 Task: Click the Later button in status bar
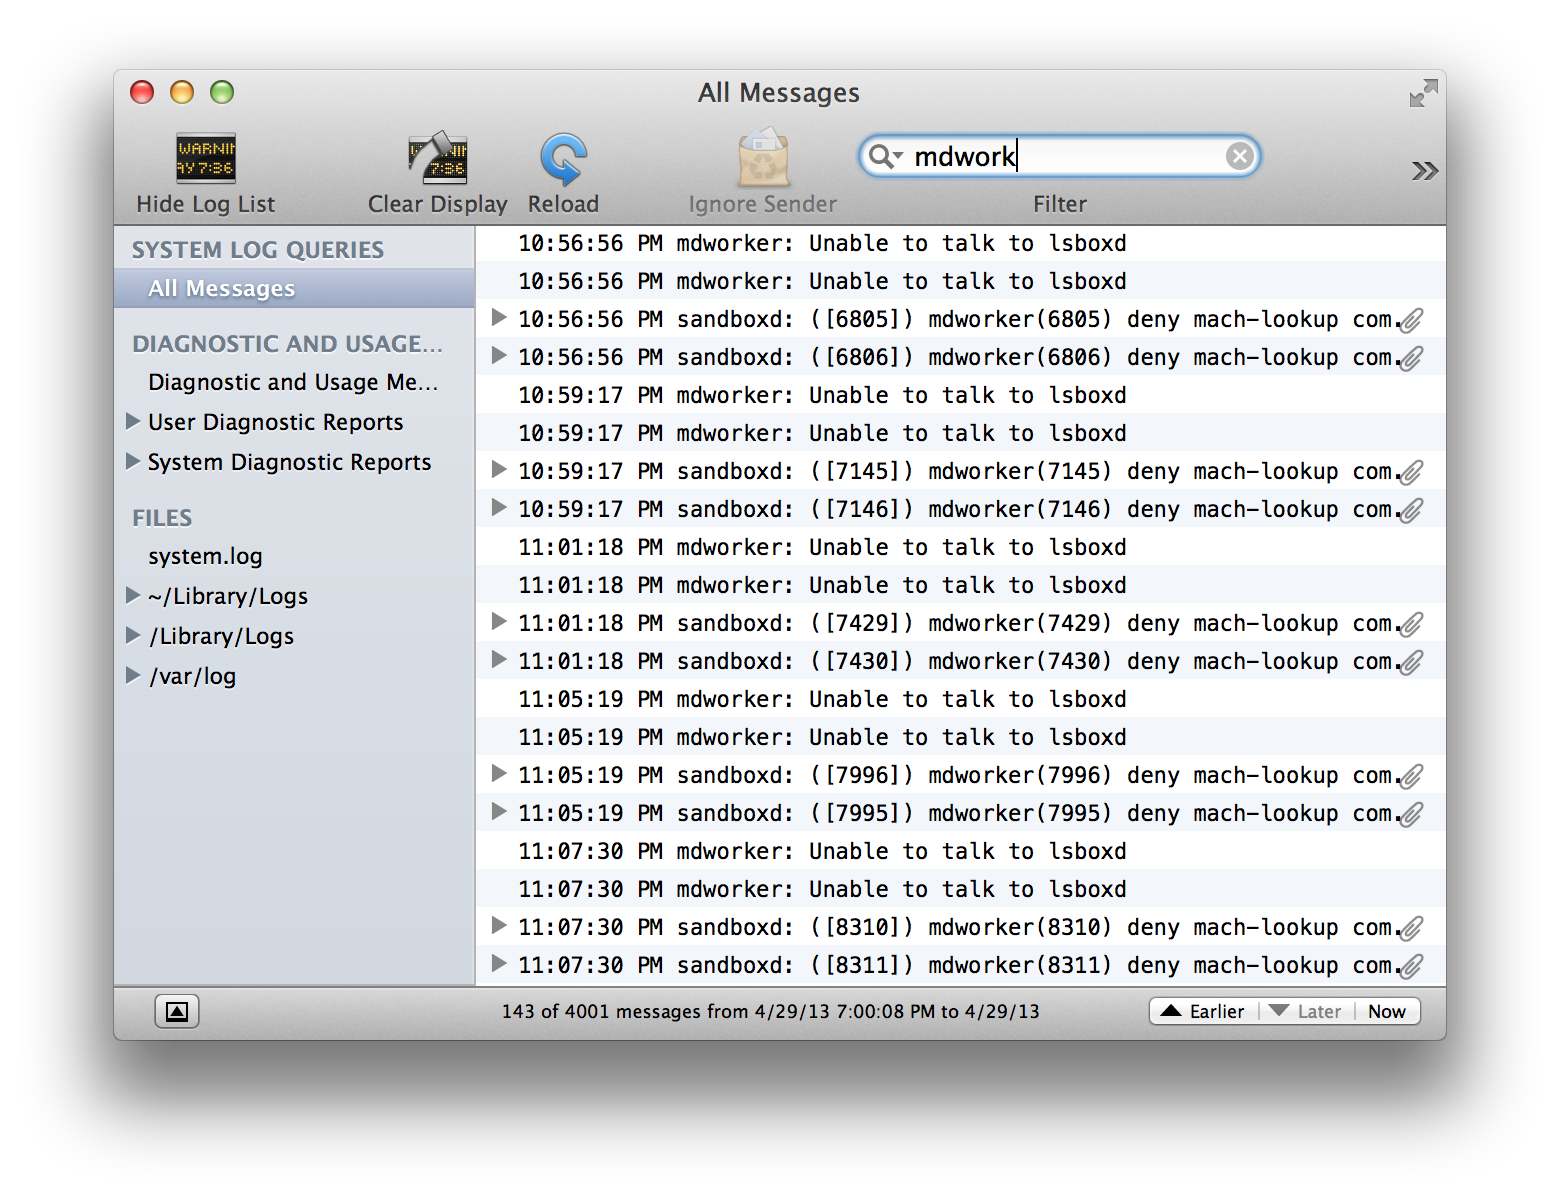click(x=1306, y=1011)
